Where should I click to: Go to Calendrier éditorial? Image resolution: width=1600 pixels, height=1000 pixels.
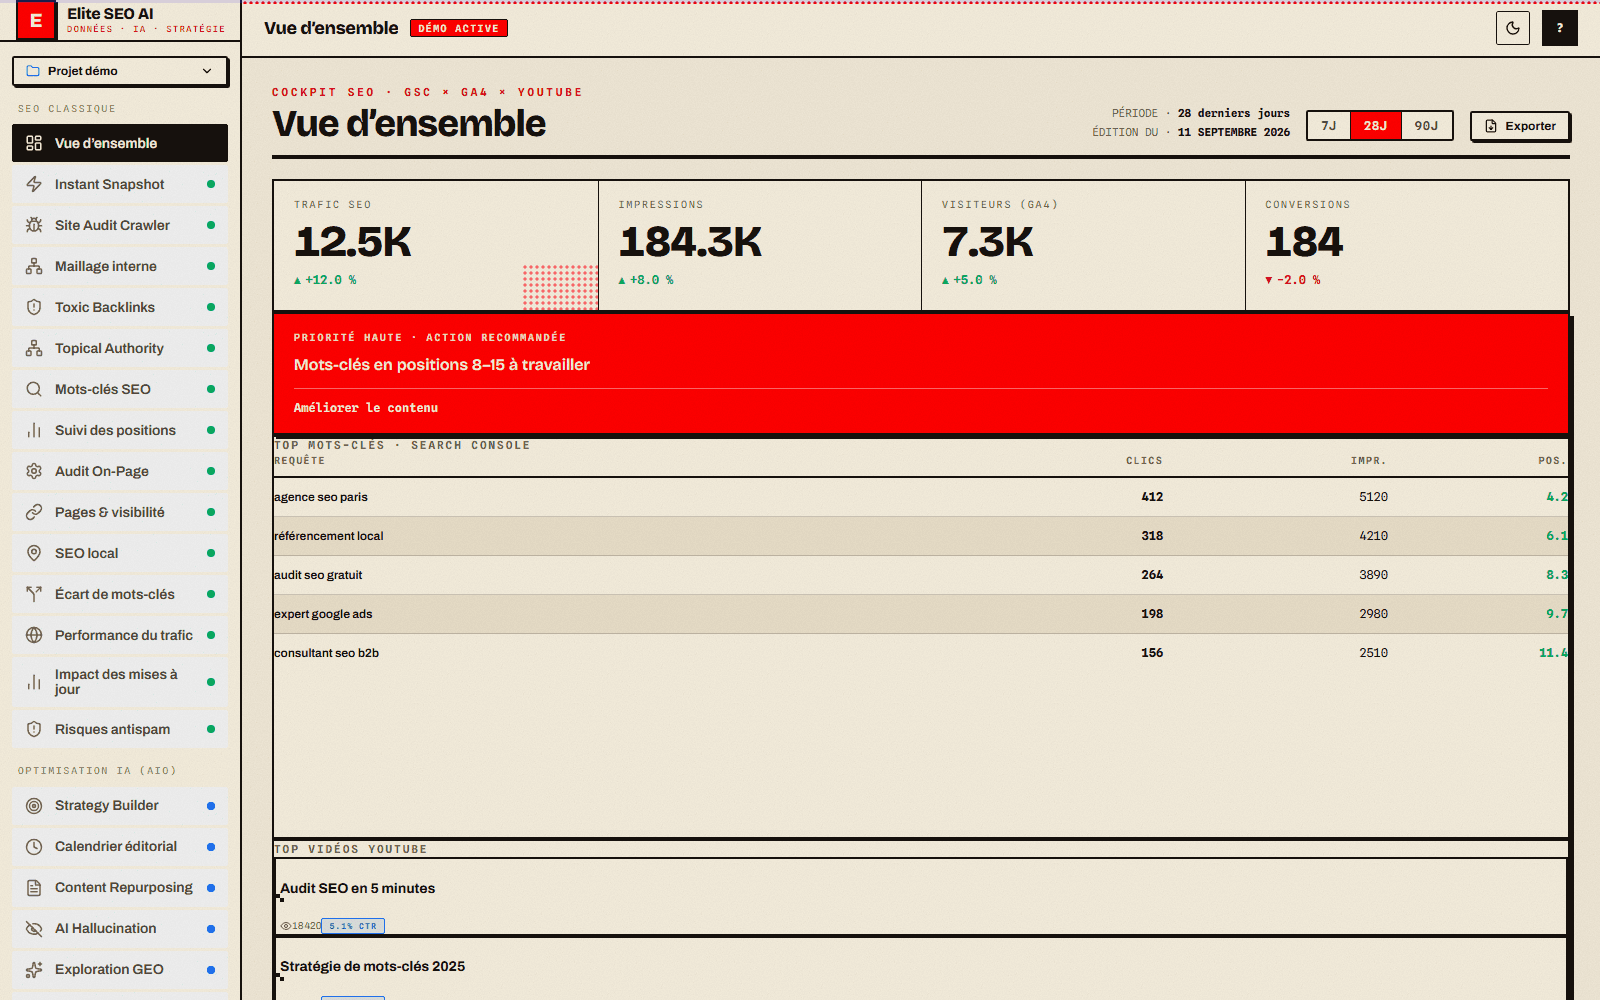[x=120, y=847]
